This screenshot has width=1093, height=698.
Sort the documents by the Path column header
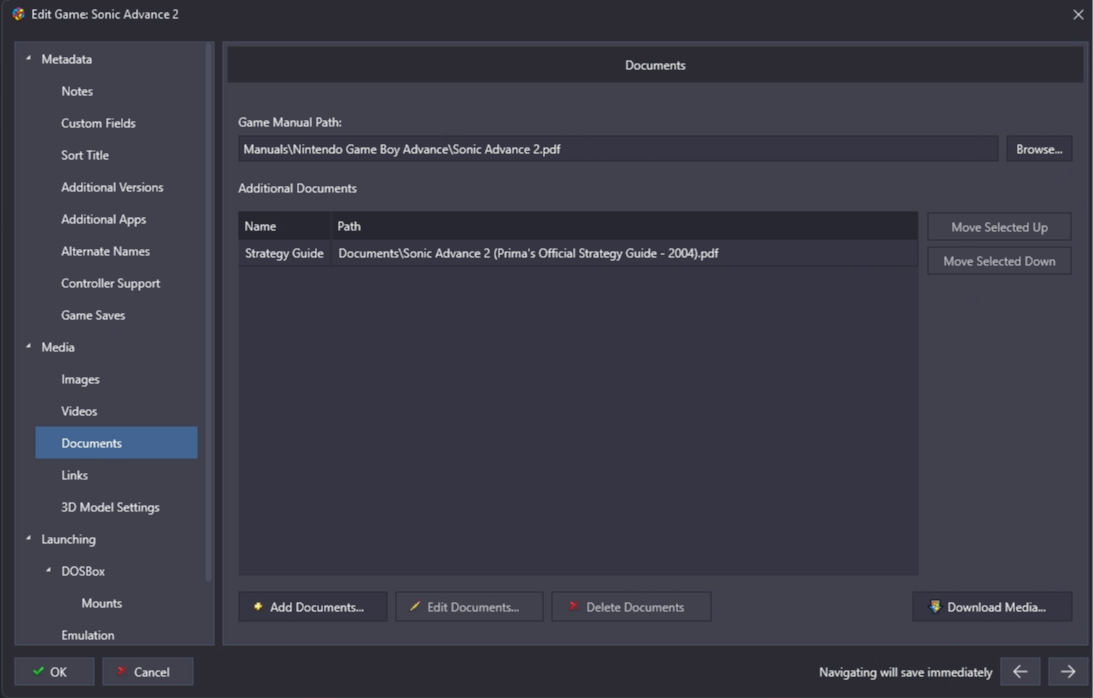click(624, 226)
